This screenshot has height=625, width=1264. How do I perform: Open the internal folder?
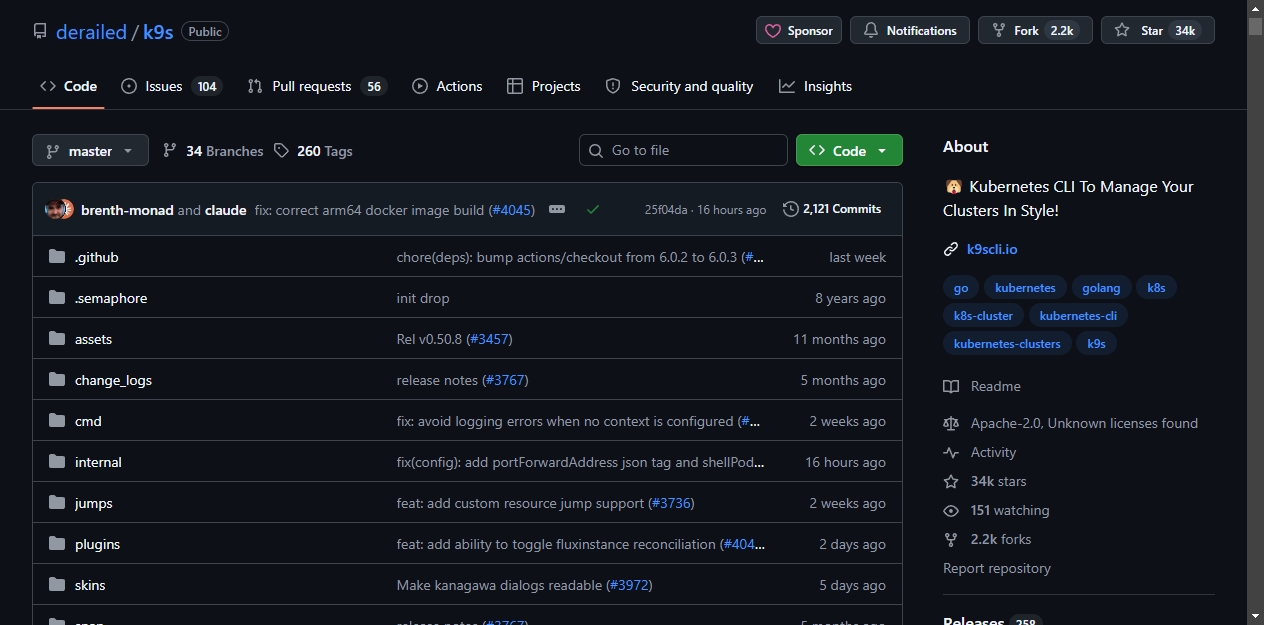point(98,462)
